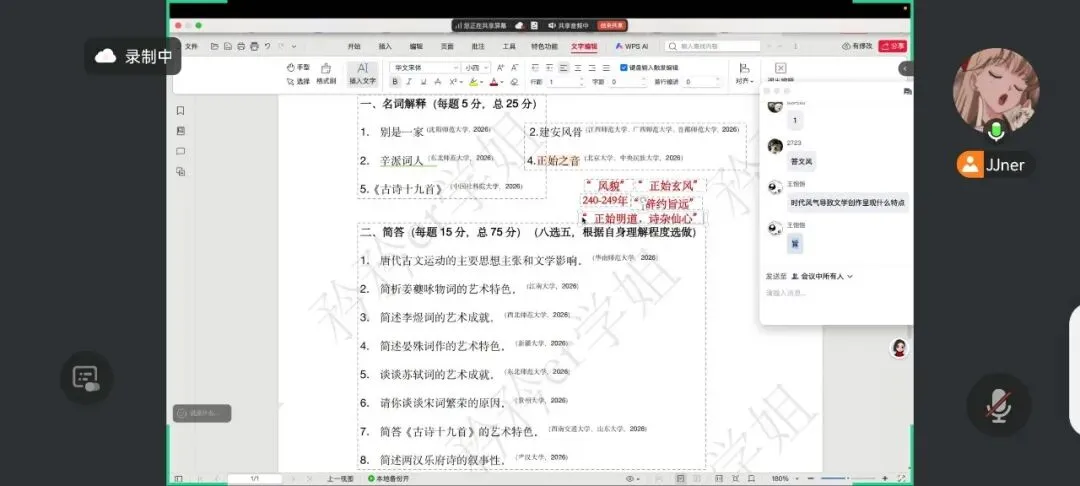This screenshot has width=1080, height=486.
Task: Right-align the text
Action: click(592, 68)
